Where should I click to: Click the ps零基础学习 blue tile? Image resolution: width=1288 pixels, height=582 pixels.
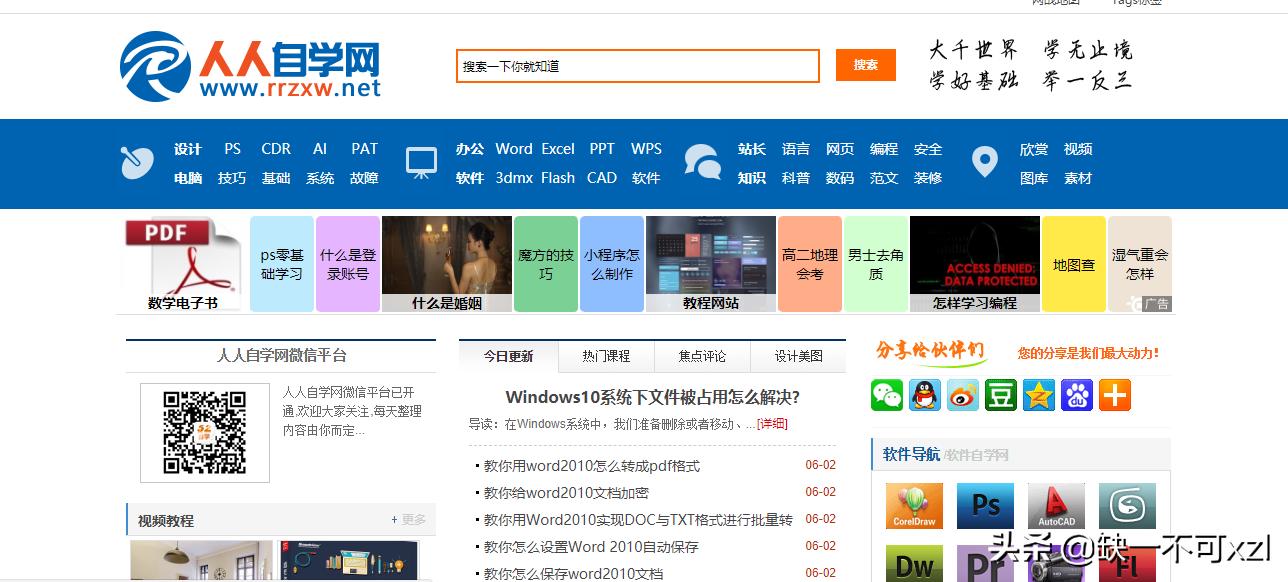(x=282, y=264)
